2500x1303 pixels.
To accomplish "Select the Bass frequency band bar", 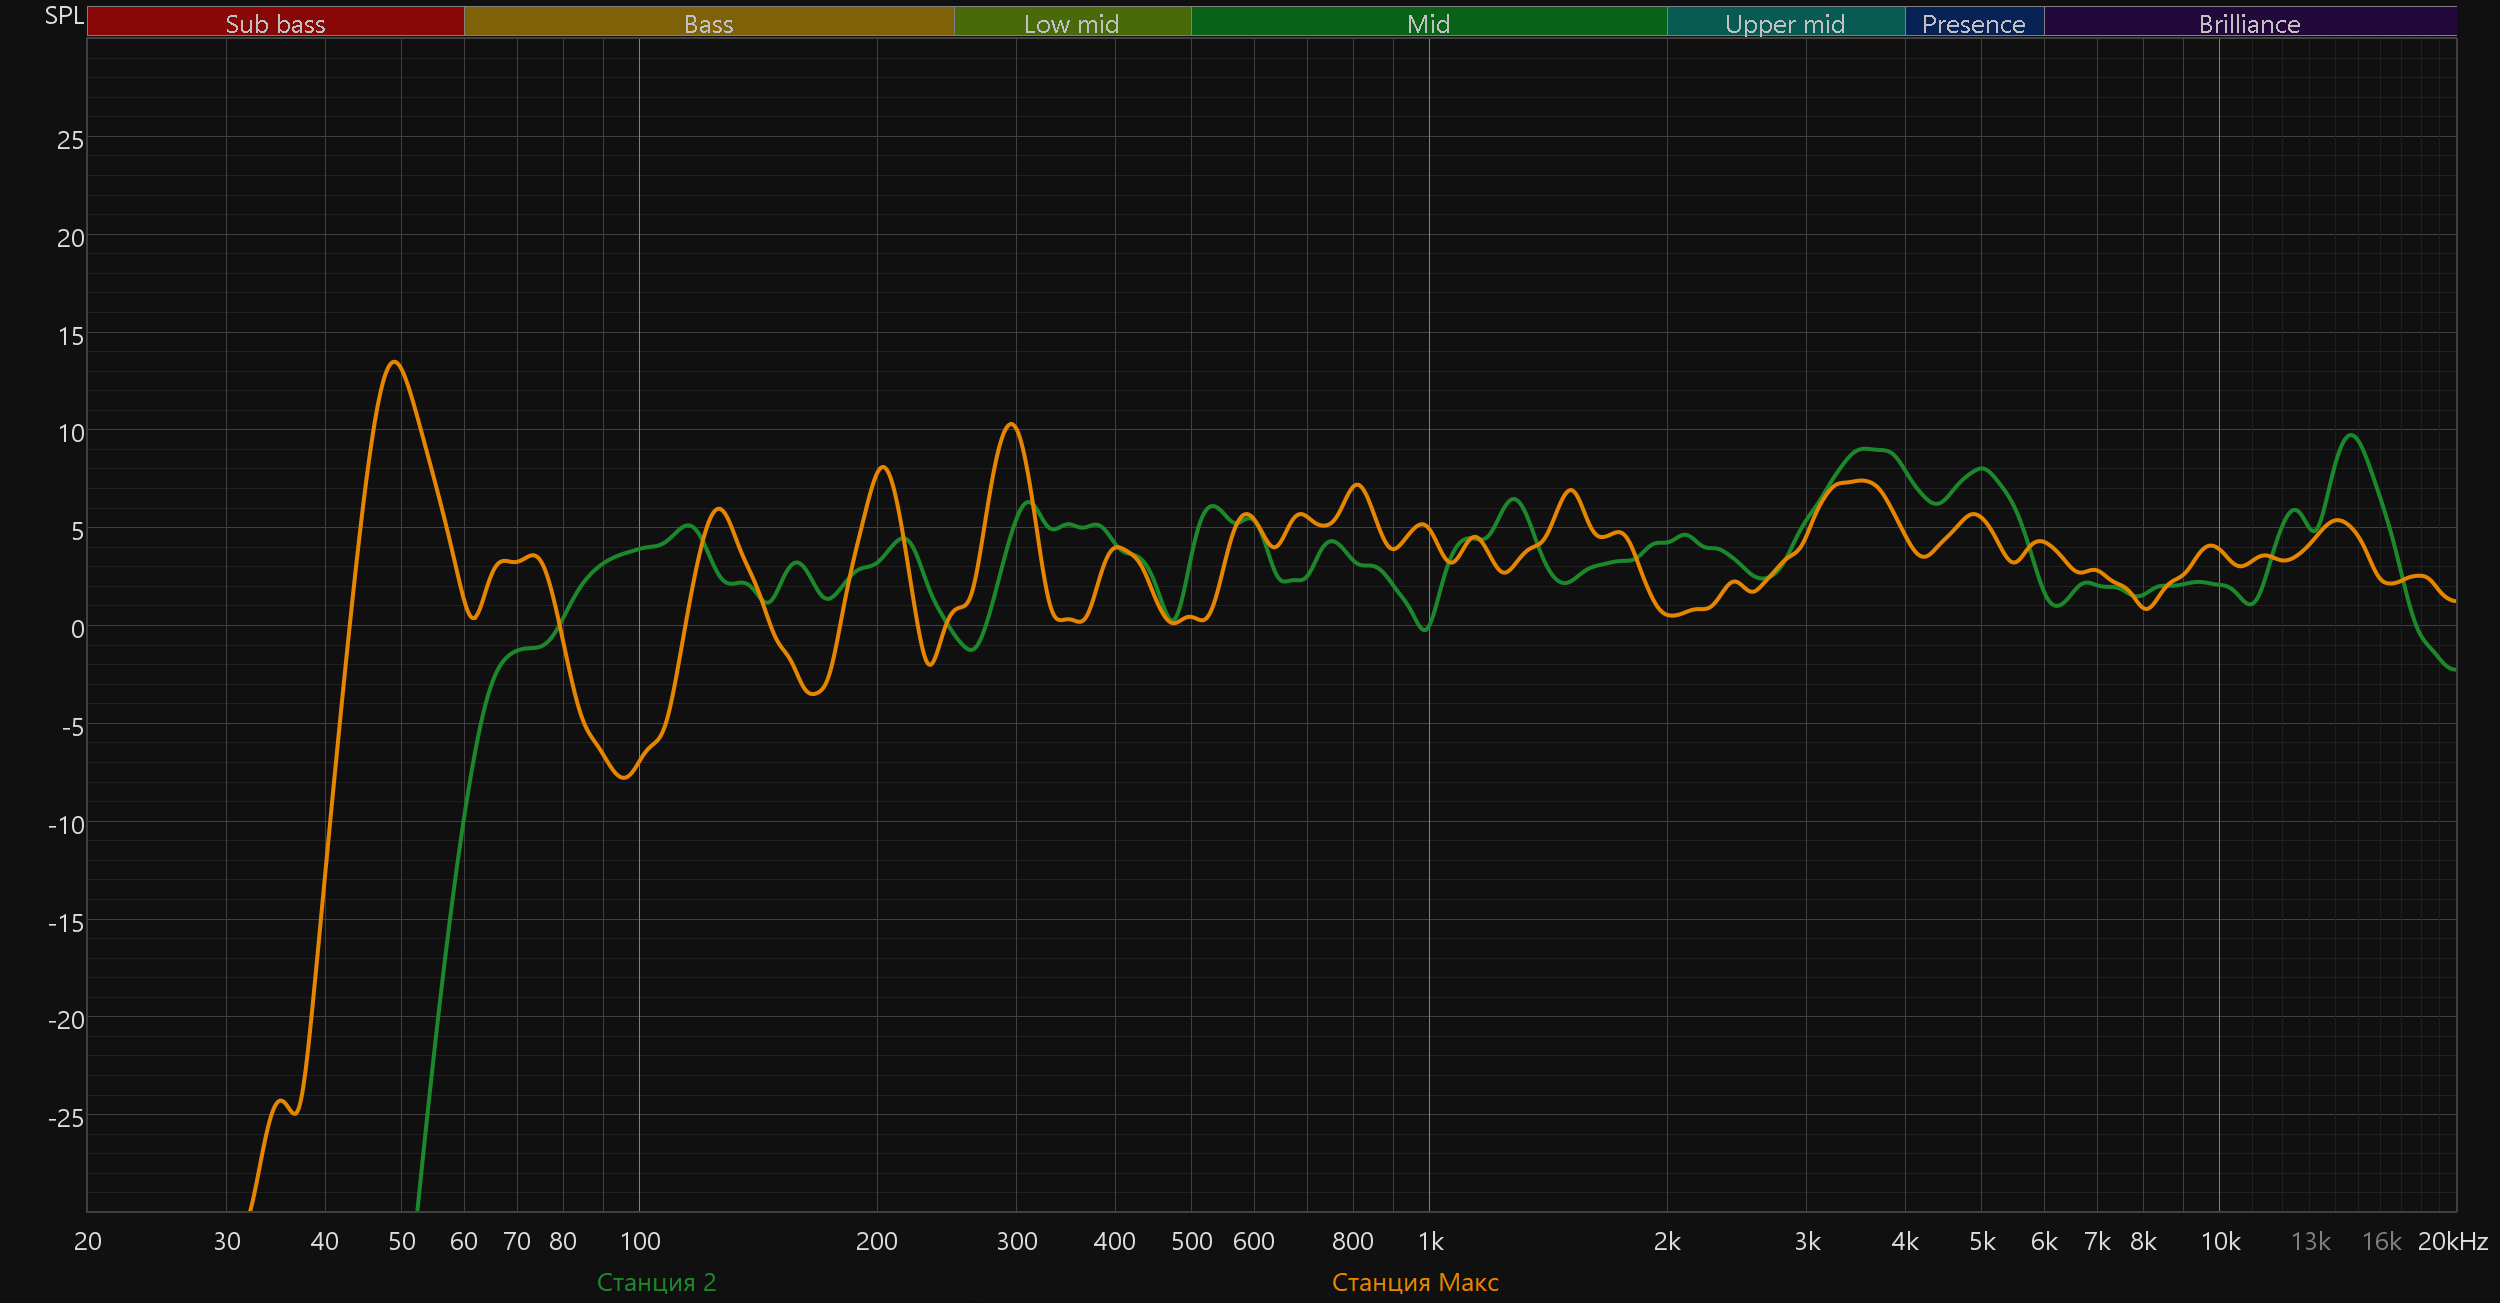I will pos(708,23).
